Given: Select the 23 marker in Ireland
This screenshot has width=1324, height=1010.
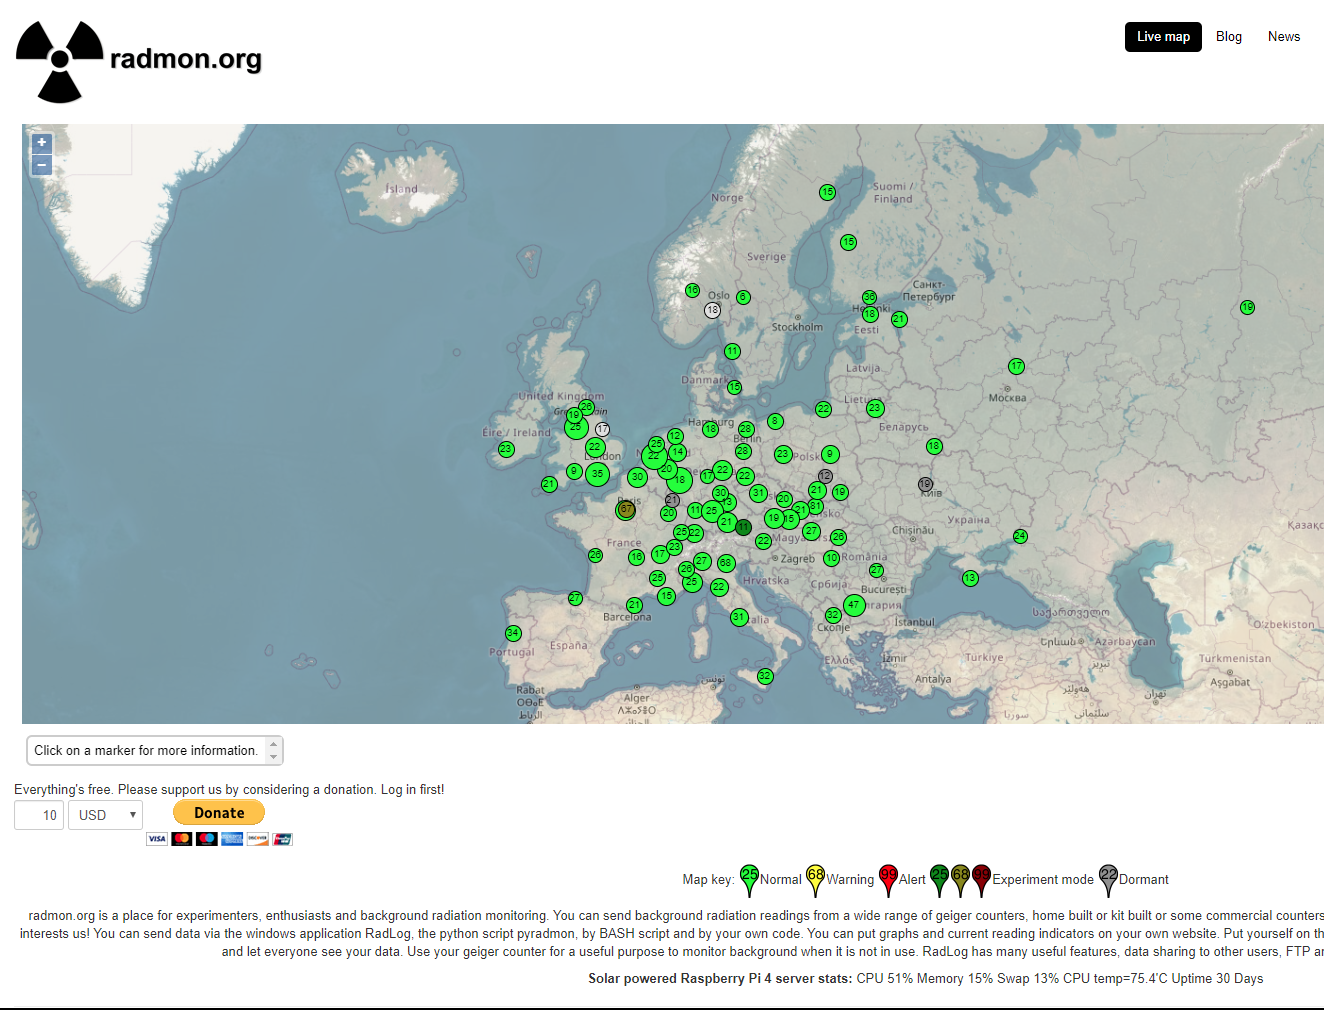Looking at the screenshot, I should (506, 449).
